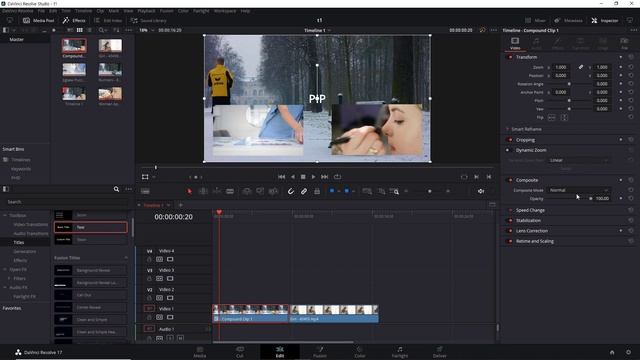The image size is (640, 360).
Task: Toggle the Composite section enable dot
Action: (x=510, y=180)
